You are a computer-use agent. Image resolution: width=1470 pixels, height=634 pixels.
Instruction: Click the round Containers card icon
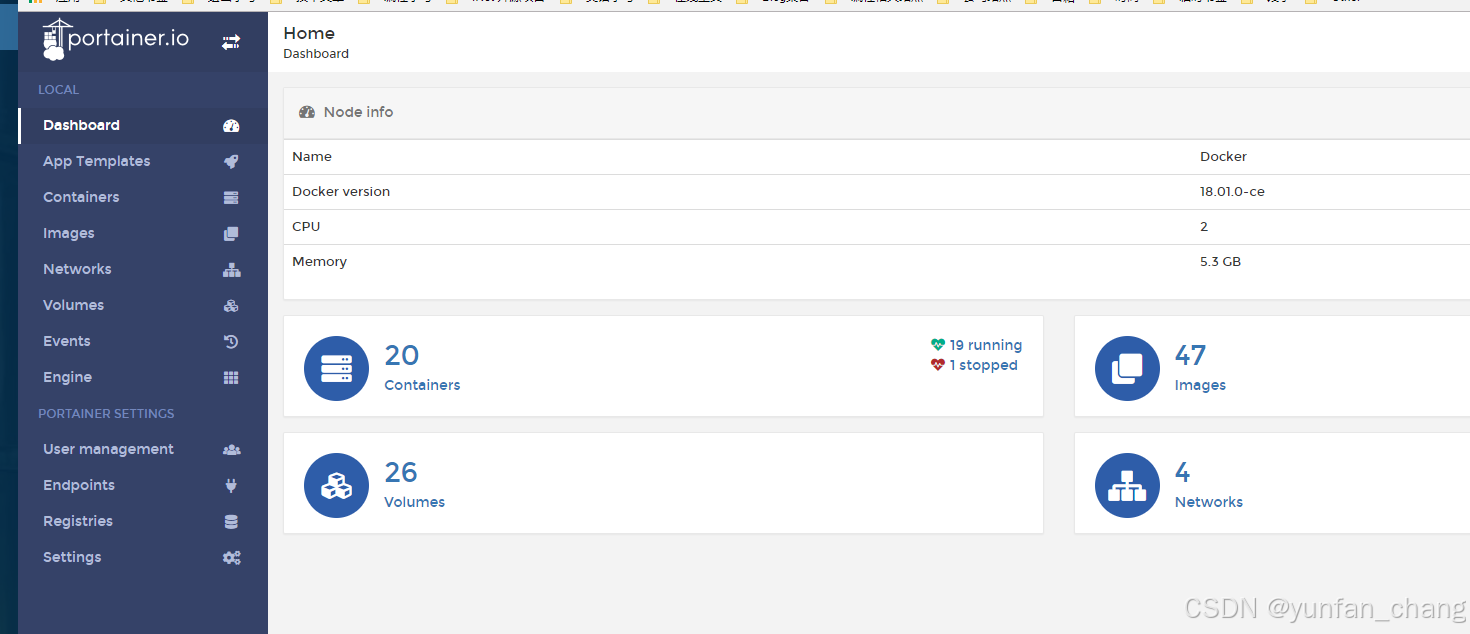[336, 368]
